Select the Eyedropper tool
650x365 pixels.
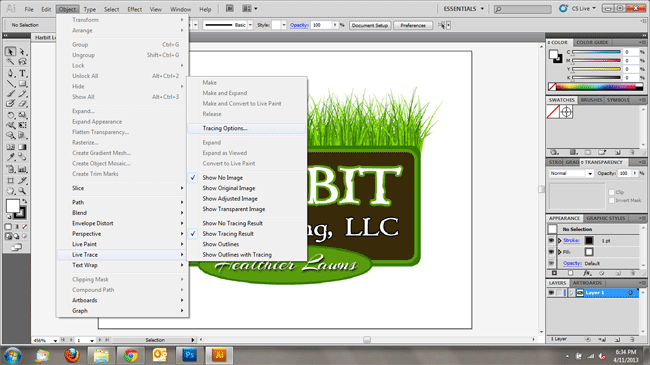(10, 157)
